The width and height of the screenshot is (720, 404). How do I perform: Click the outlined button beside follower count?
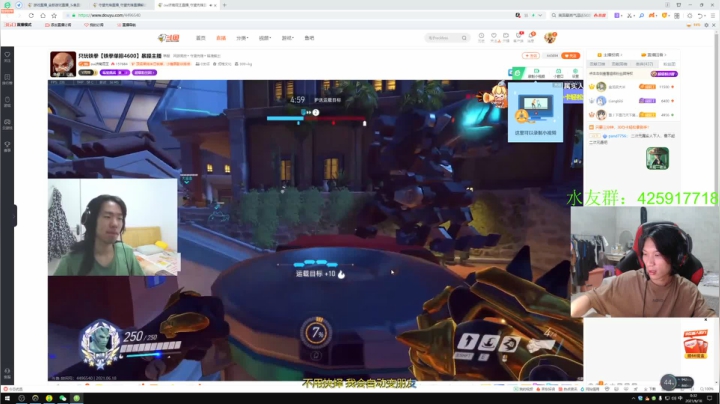pyautogui.click(x=531, y=56)
